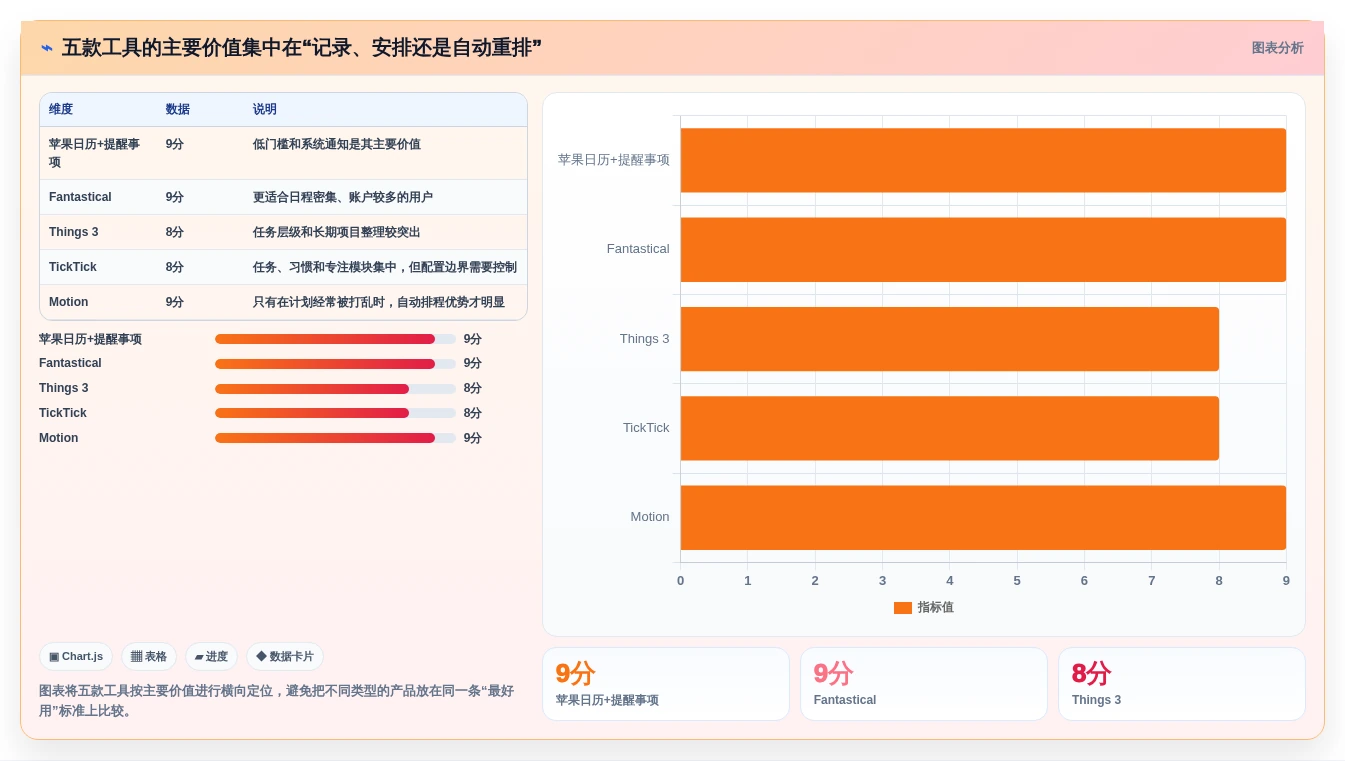Image resolution: width=1345 pixels, height=761 pixels.
Task: Click the TickTick progress bar
Action: point(335,413)
